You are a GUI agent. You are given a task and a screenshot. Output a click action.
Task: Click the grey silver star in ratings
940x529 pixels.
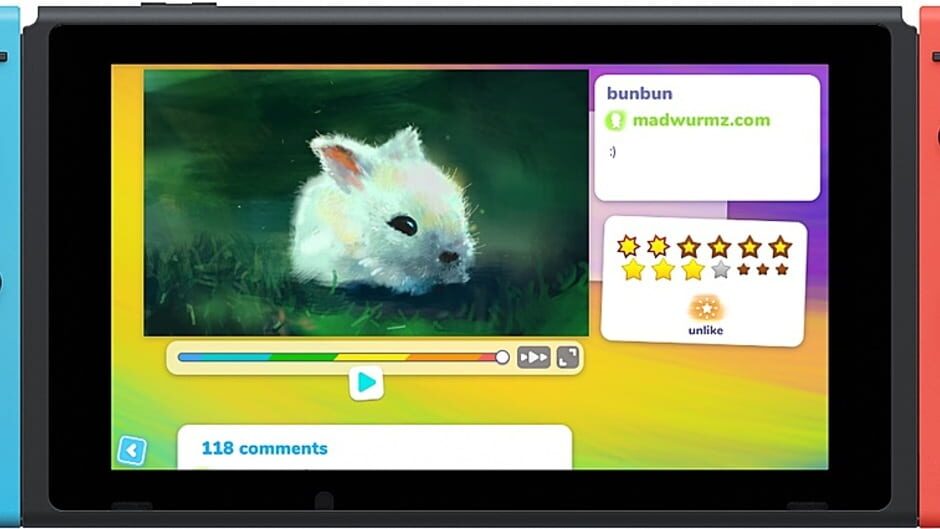click(720, 269)
